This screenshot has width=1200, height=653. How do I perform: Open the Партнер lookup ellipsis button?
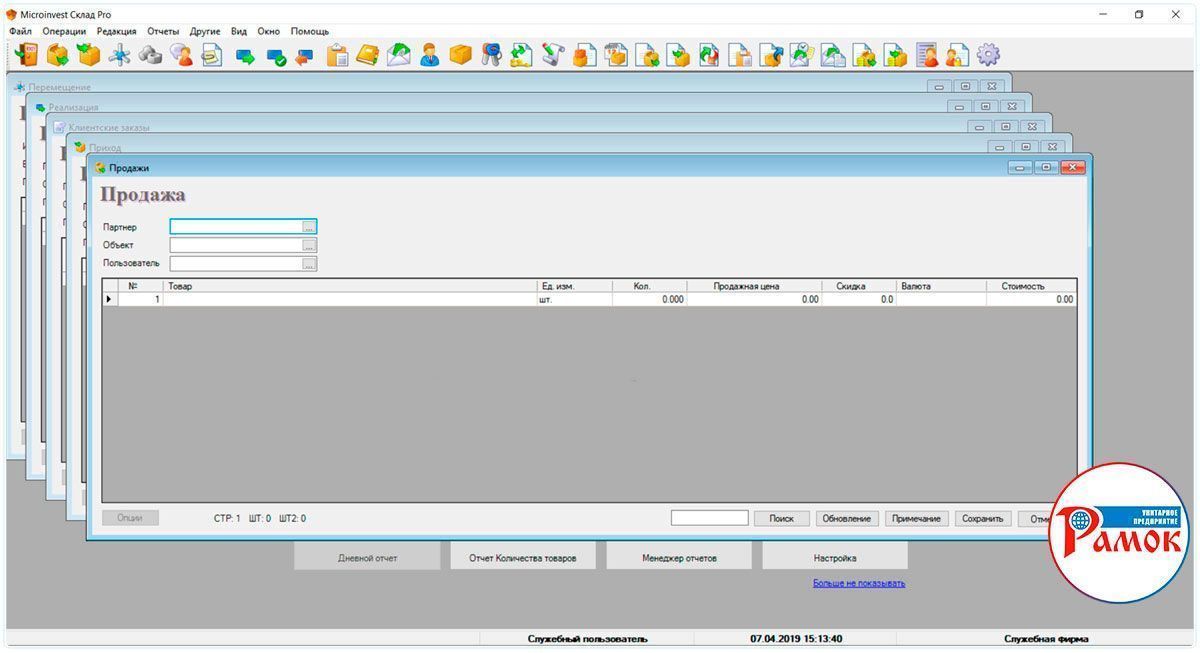click(x=309, y=227)
